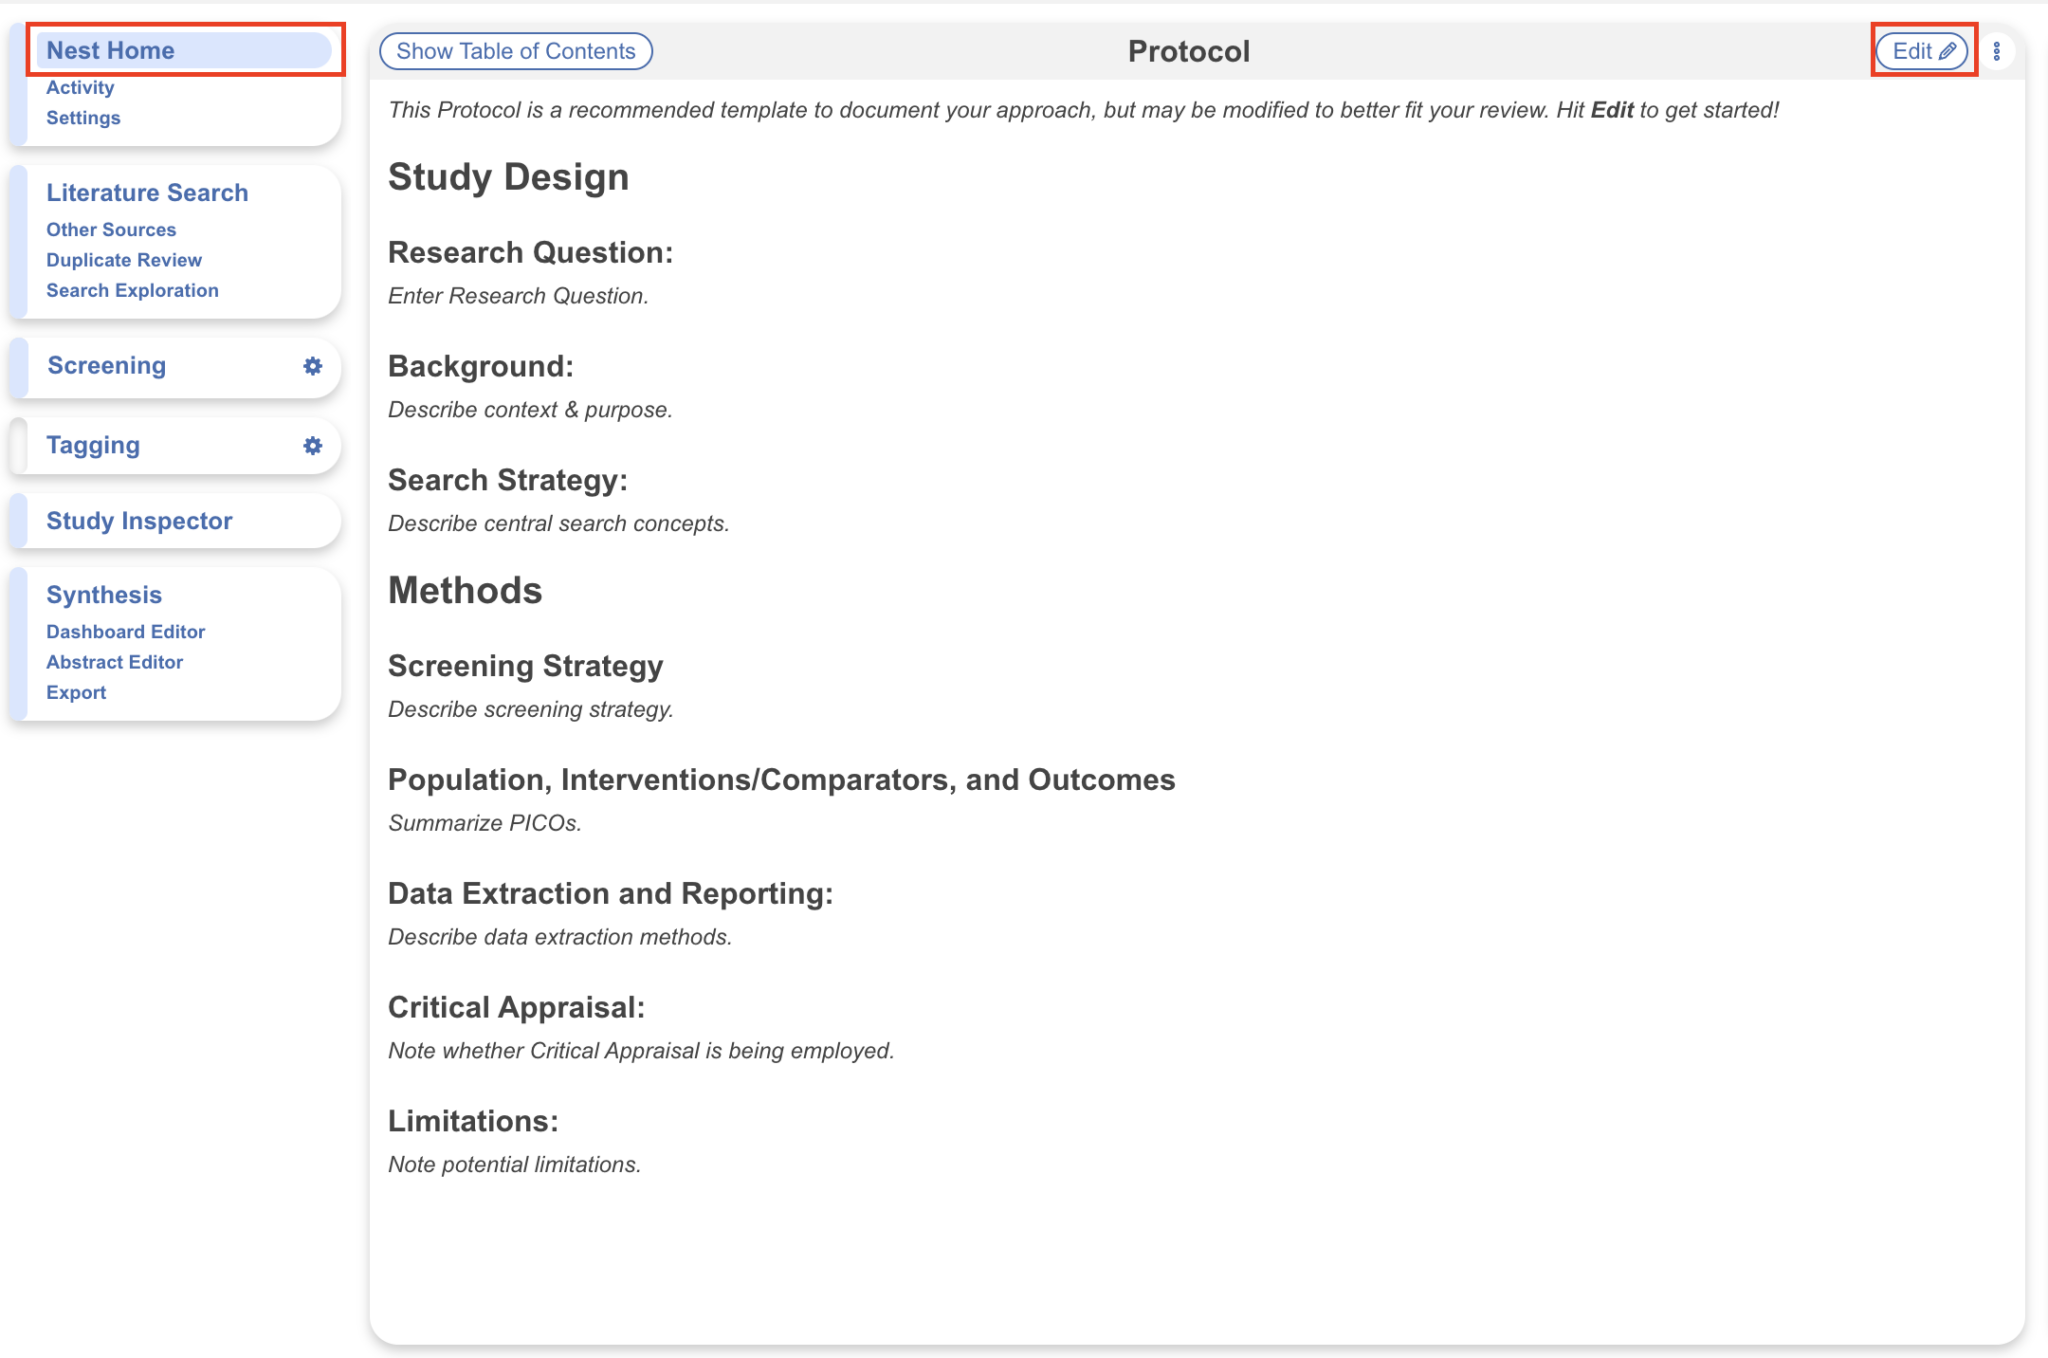The image size is (2048, 1358).
Task: Open the Tagging settings gear
Action: pos(313,445)
